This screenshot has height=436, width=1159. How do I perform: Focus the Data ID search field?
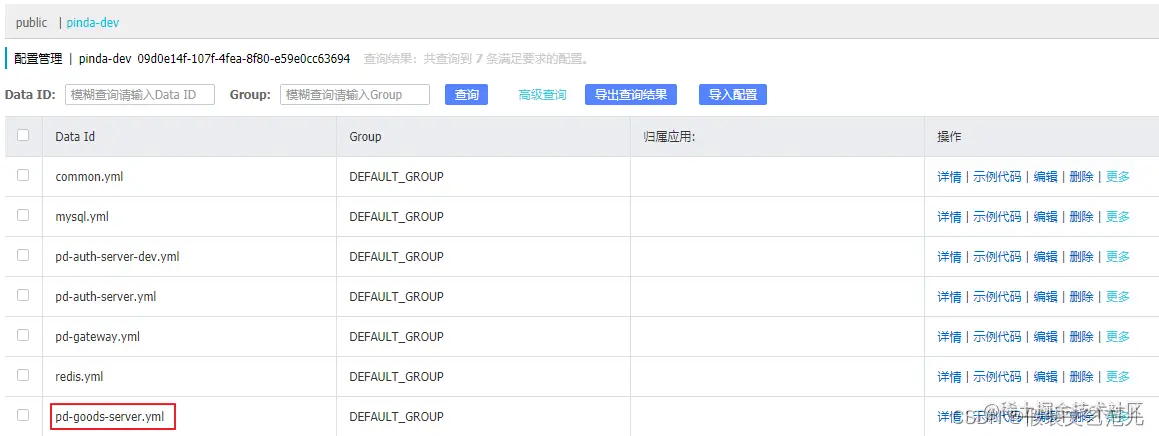point(140,95)
